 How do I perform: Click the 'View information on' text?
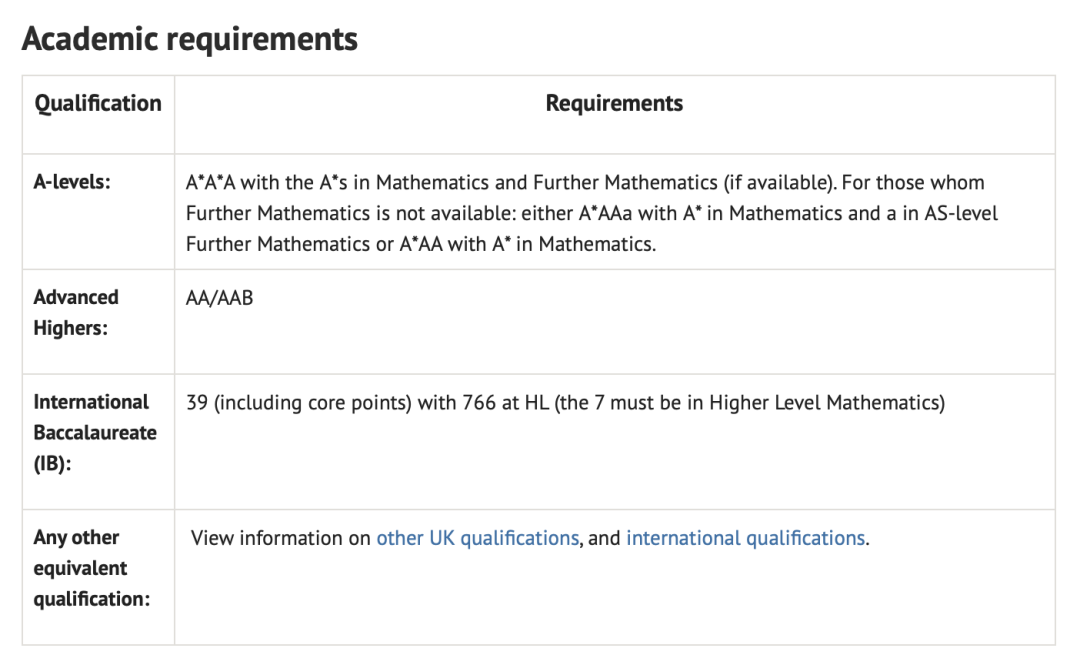(281, 538)
